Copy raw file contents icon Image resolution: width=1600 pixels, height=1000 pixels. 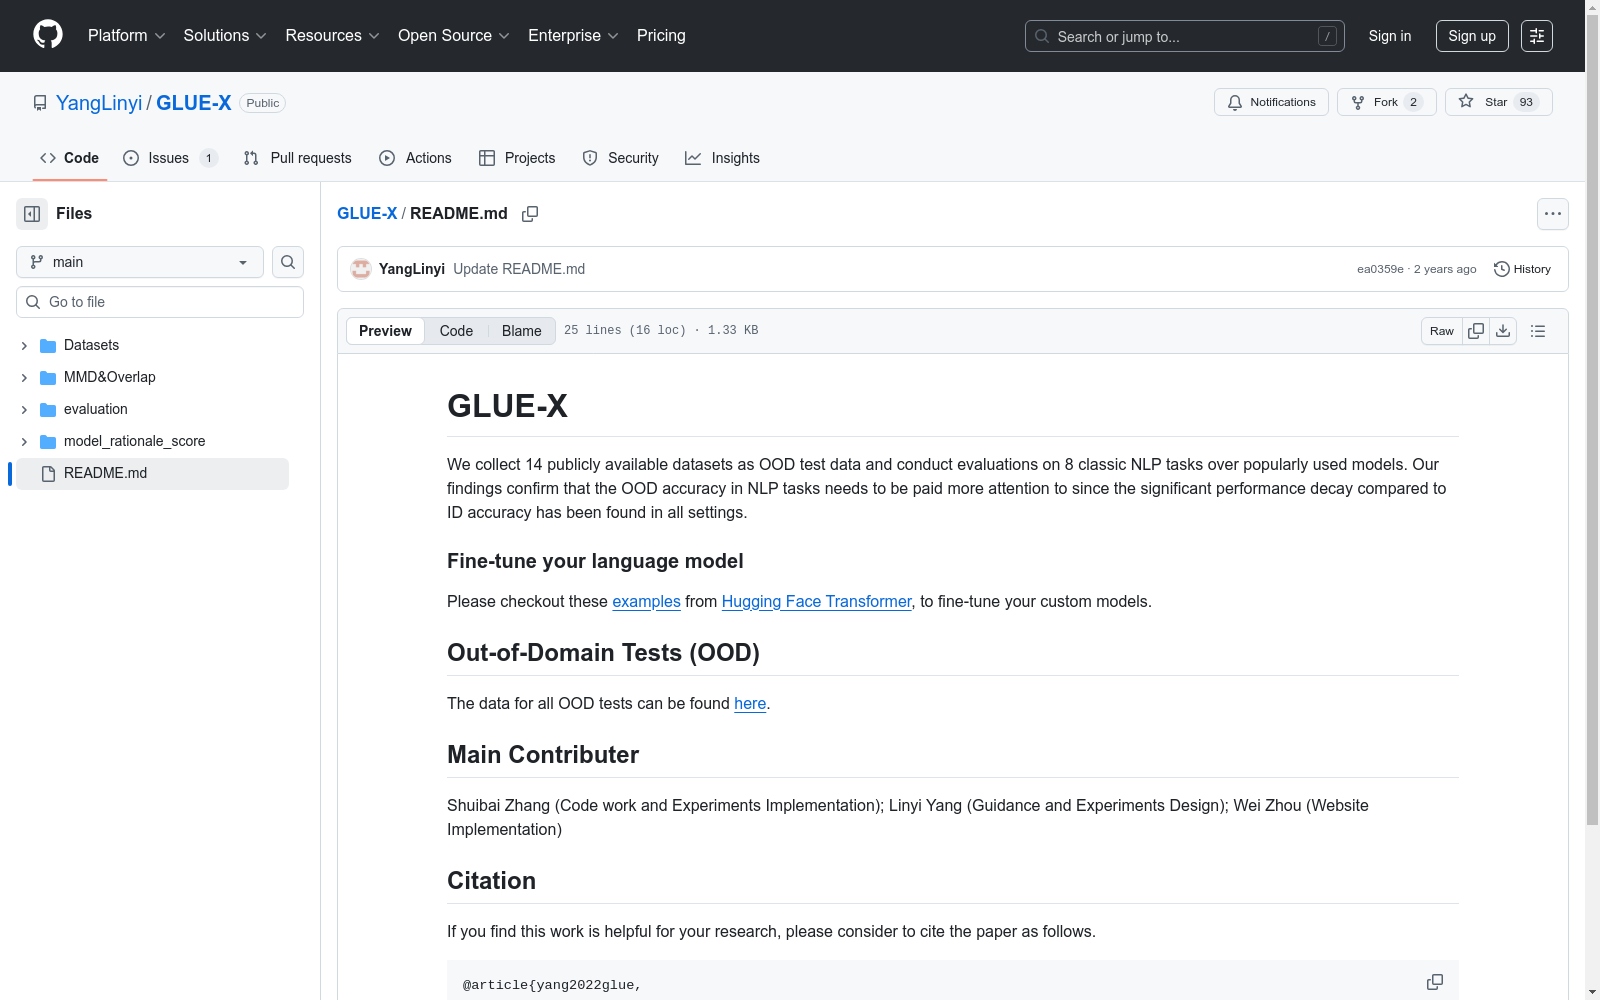1476,331
